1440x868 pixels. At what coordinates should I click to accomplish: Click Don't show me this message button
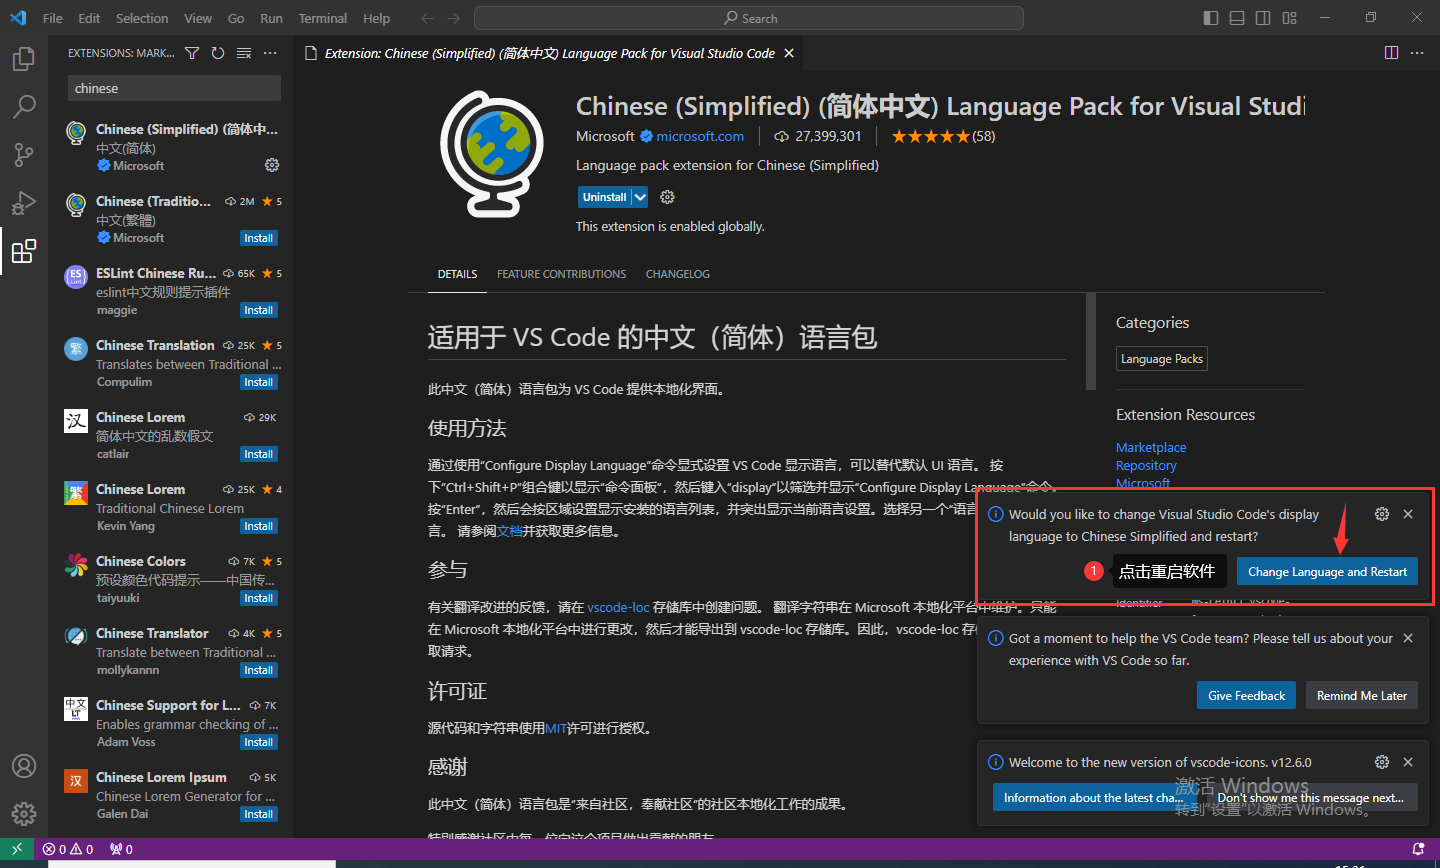pos(1311,798)
